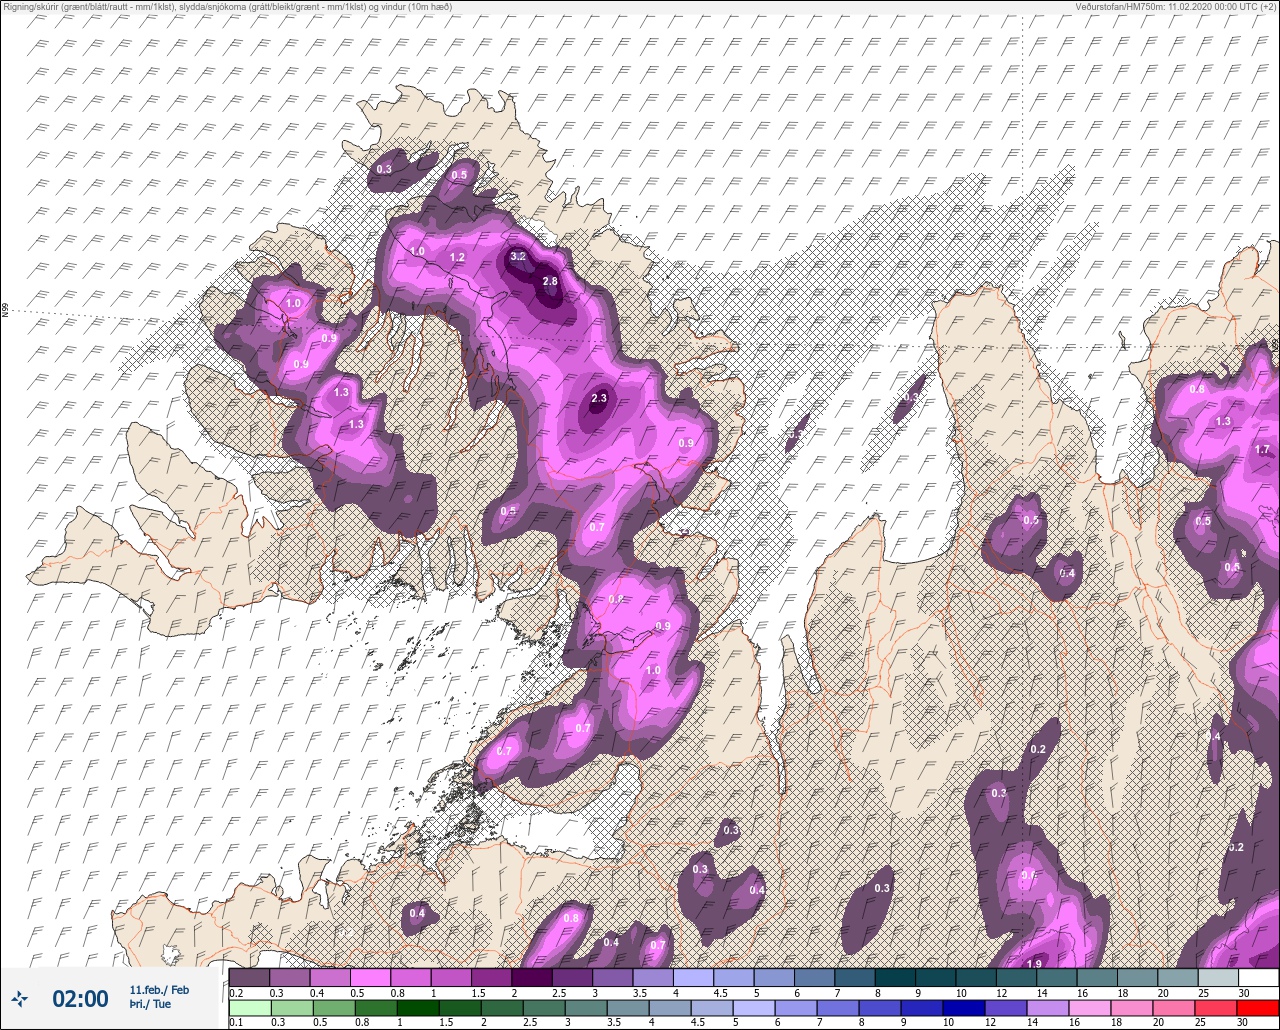This screenshot has width=1280, height=1030.
Task: Click the Rigning/skúrir map title text
Action: (x=228, y=7)
